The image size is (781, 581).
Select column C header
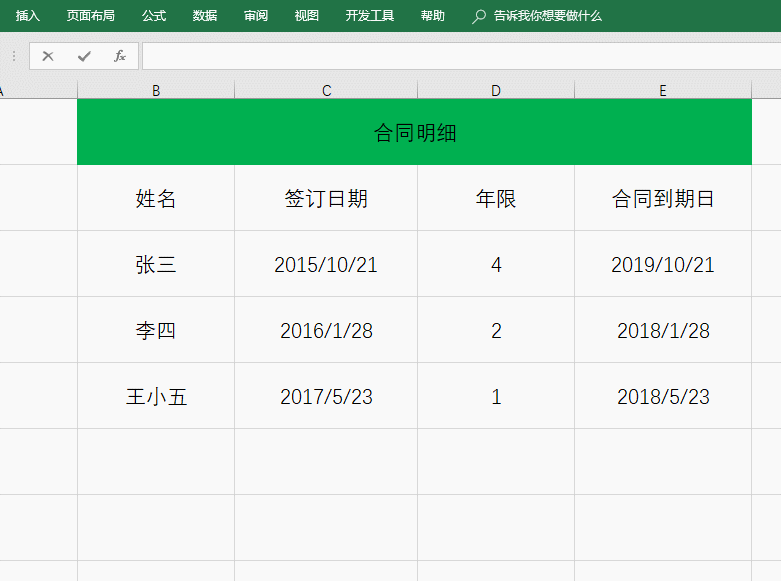(326, 90)
